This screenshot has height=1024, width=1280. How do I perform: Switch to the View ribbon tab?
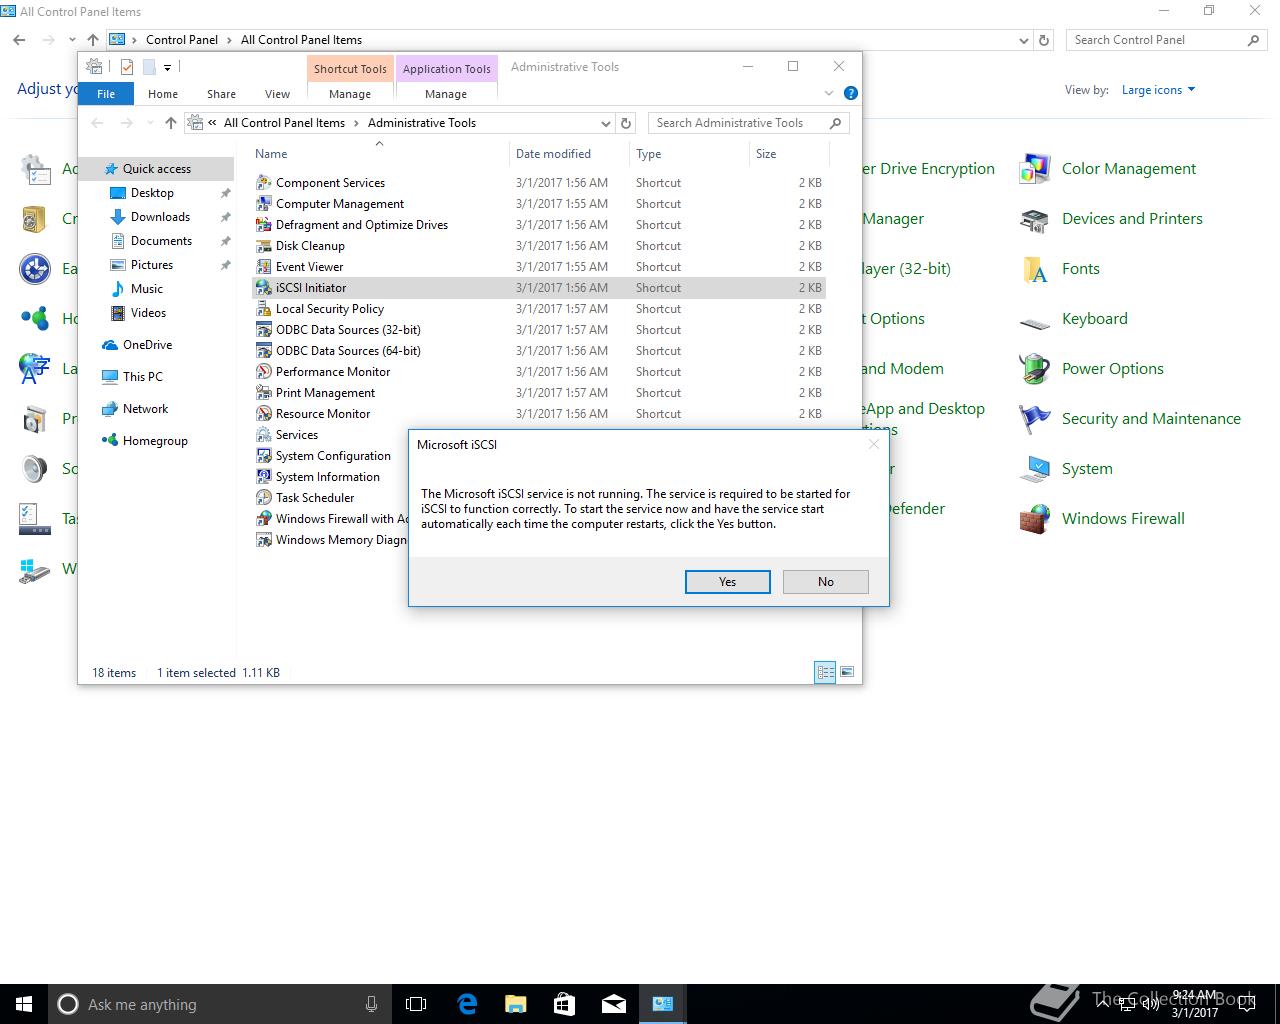(x=277, y=94)
